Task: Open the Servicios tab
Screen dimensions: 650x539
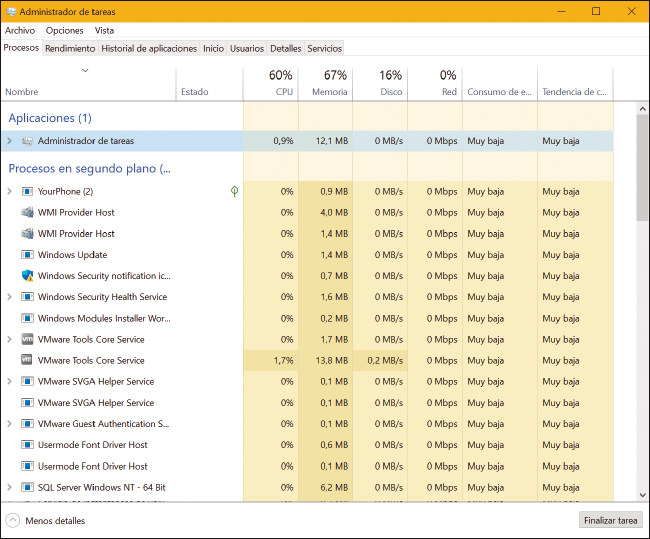Action: point(324,48)
